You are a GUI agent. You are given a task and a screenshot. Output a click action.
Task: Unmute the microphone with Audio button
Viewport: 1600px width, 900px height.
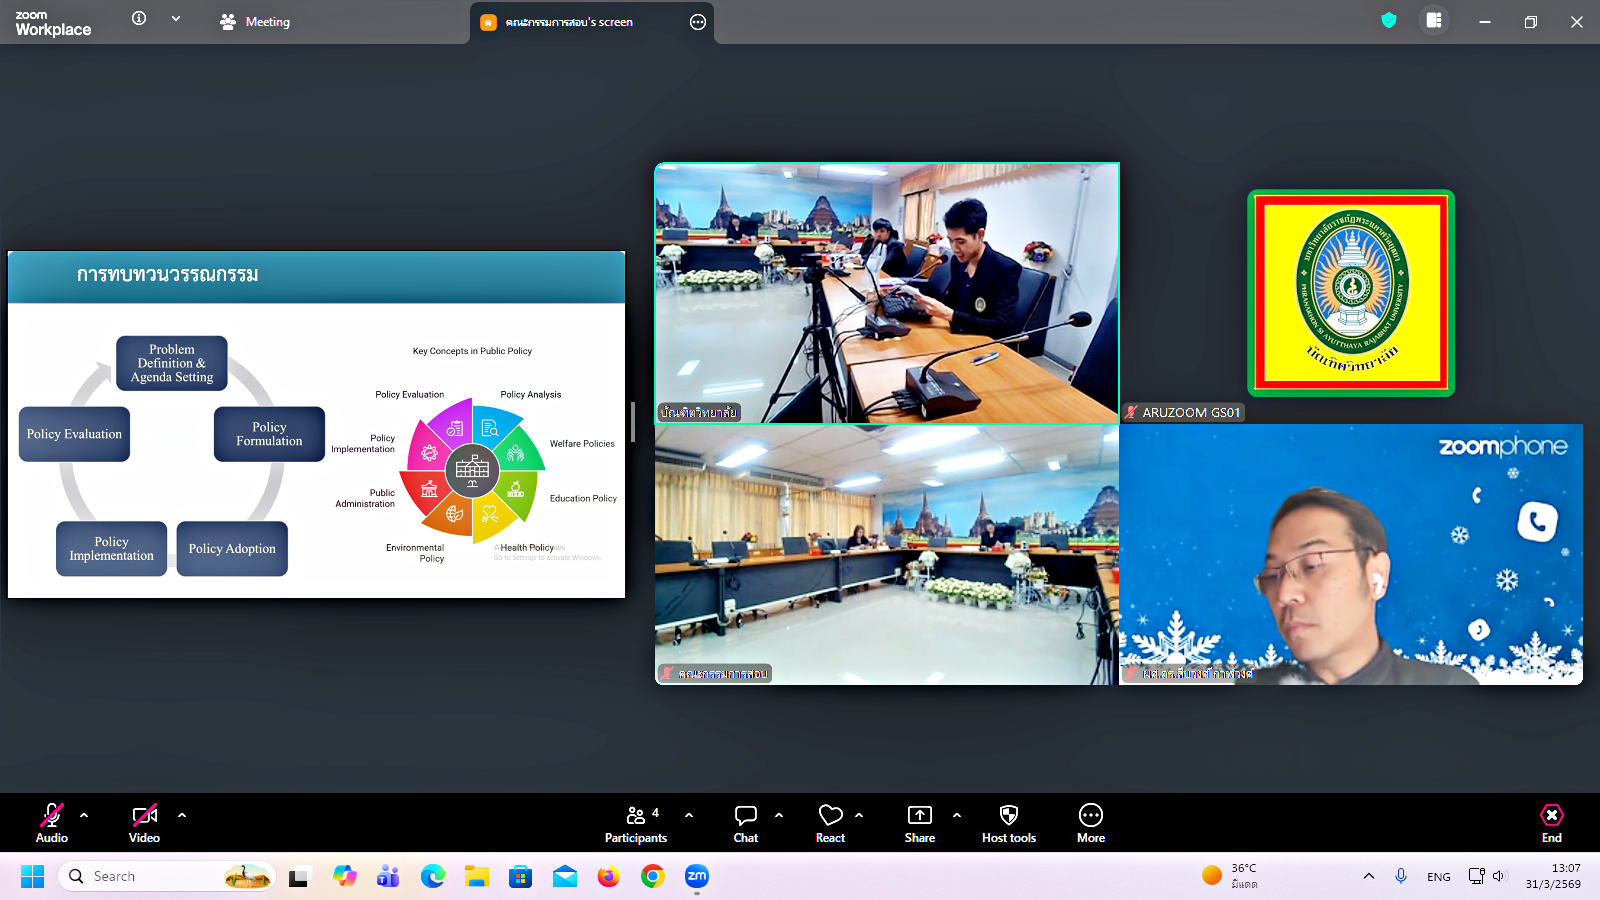coord(52,823)
